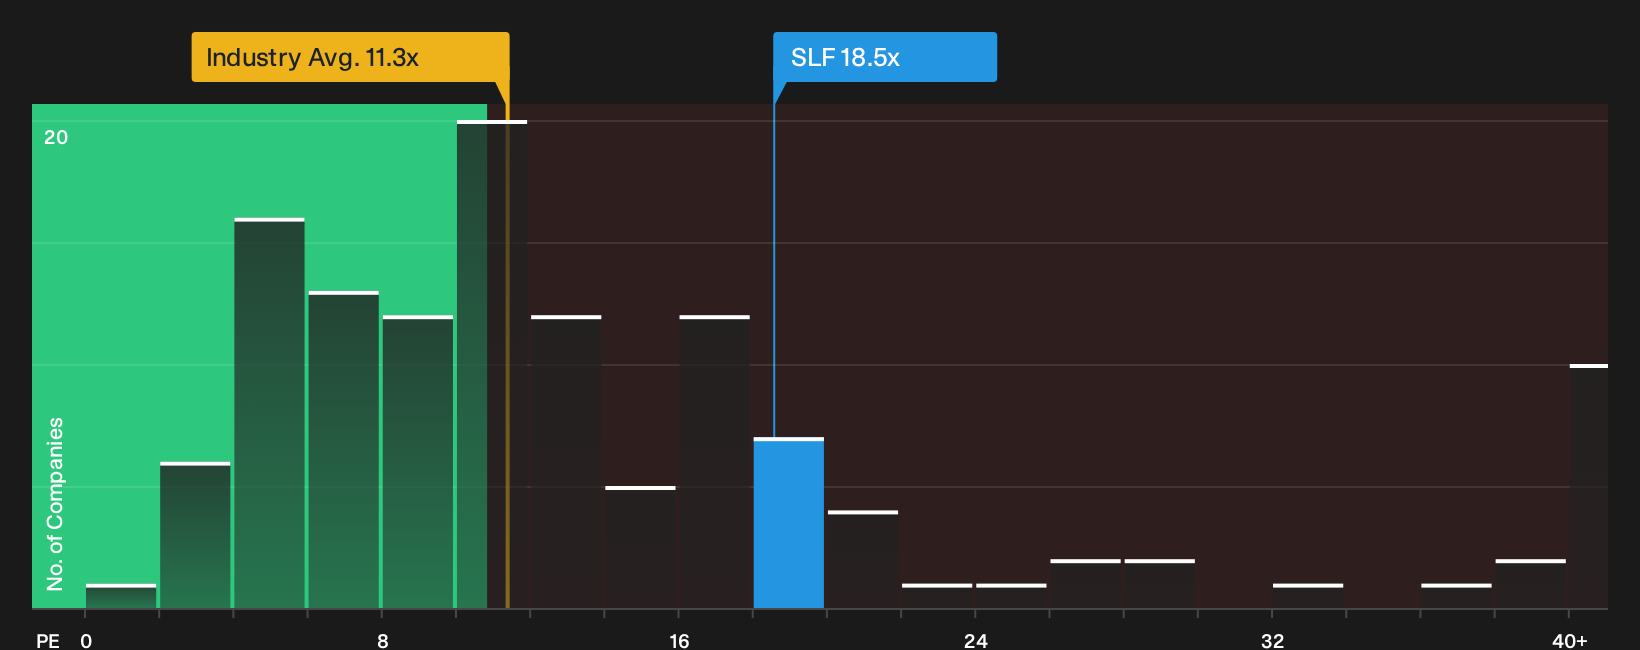Click the PE axis label

[x=48, y=640]
